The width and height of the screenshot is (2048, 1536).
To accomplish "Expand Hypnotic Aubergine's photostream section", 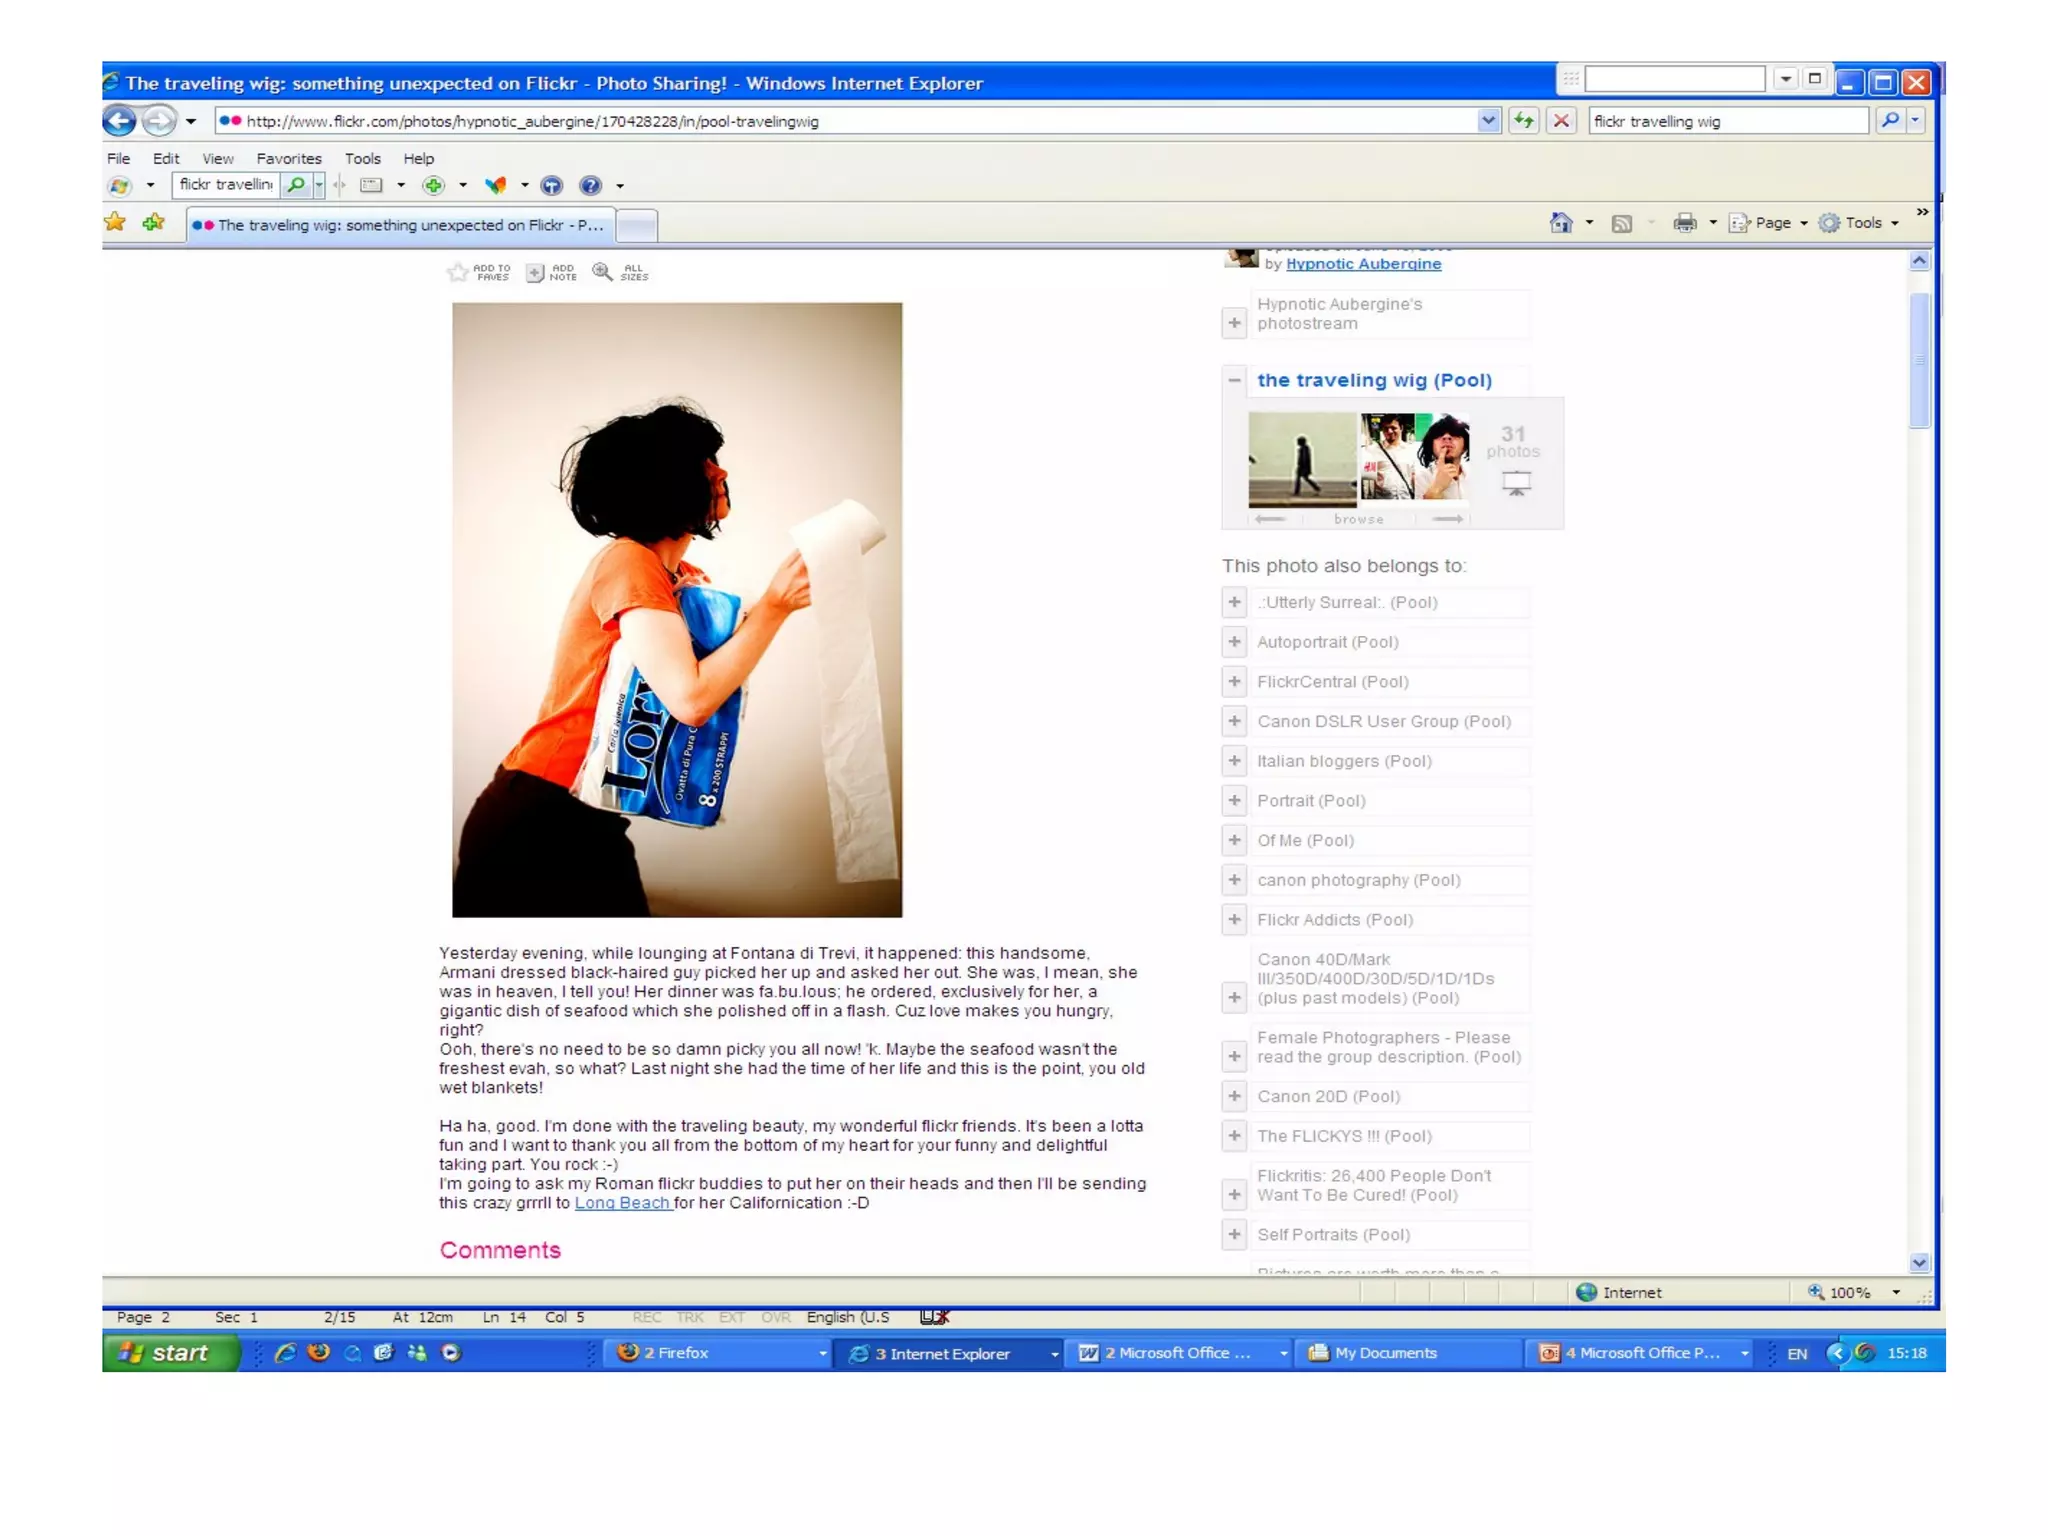I will [x=1234, y=322].
